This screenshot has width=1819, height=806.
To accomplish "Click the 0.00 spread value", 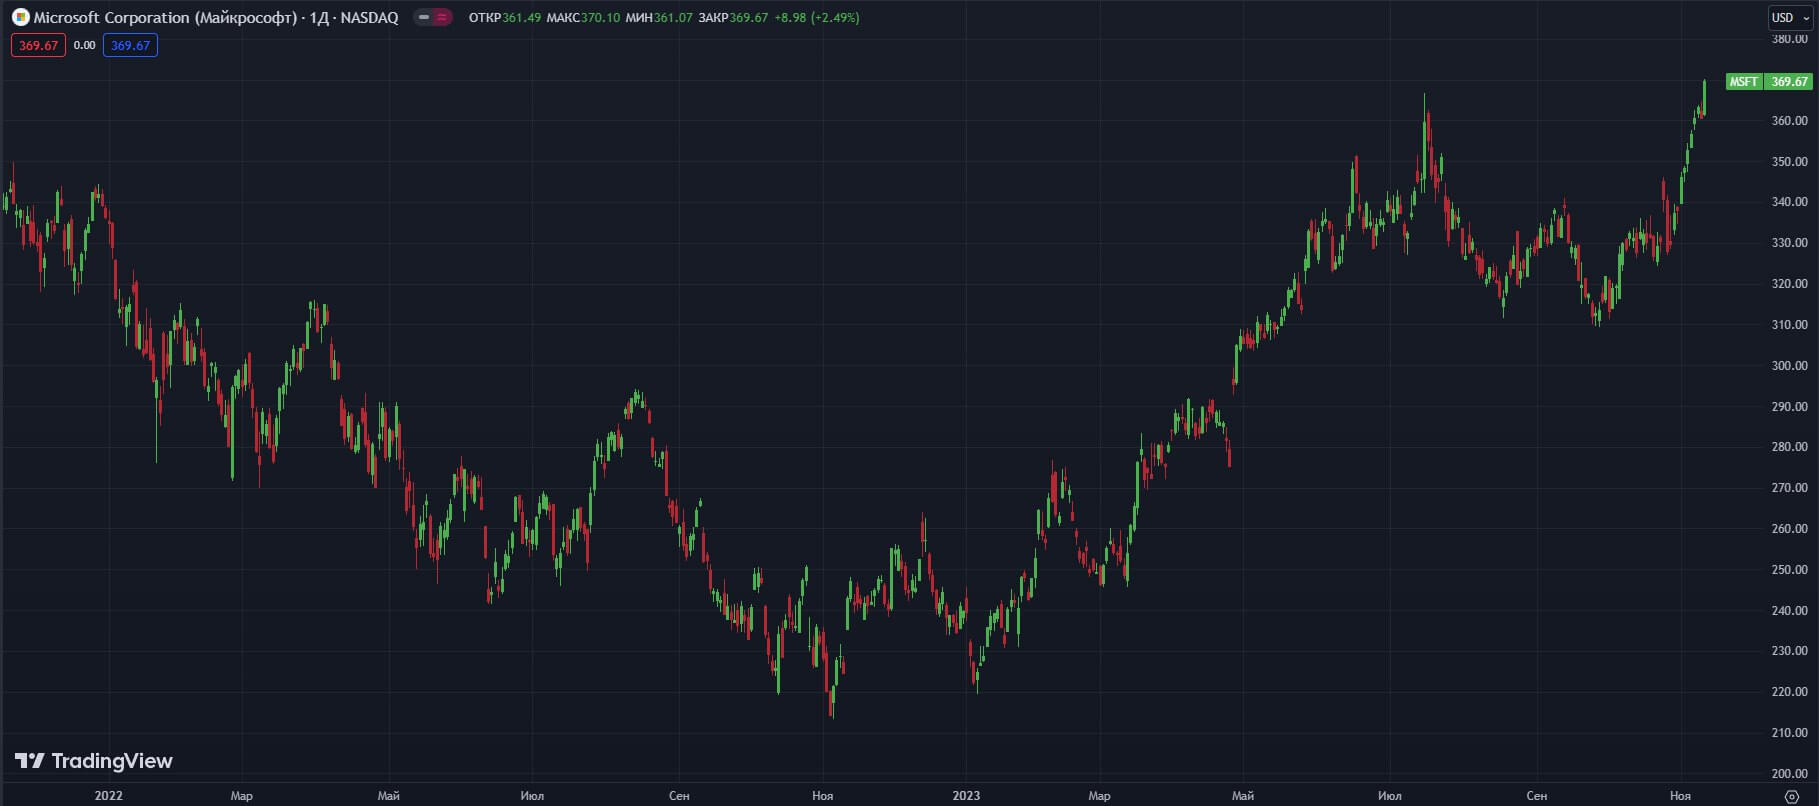I will pyautogui.click(x=85, y=45).
